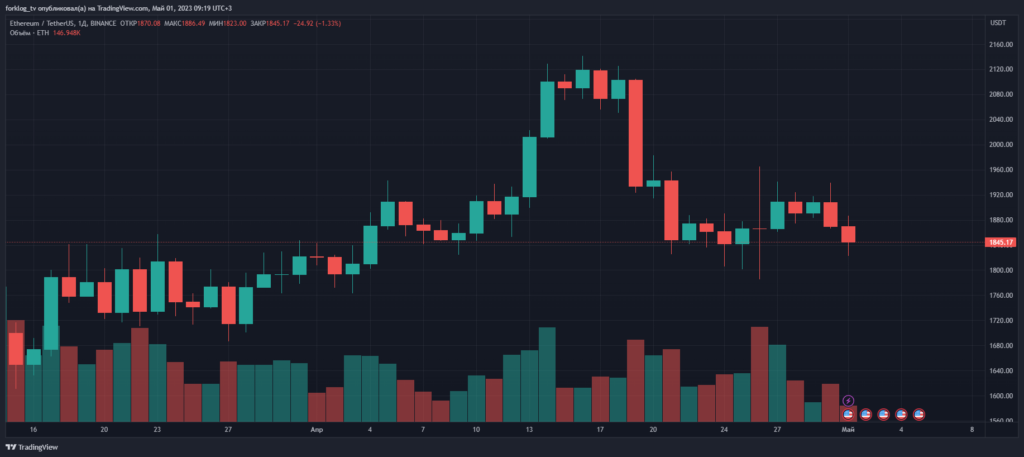Click the red 1845.17 current price label
Image resolution: width=1024 pixels, height=457 pixels.
[x=1000, y=242]
